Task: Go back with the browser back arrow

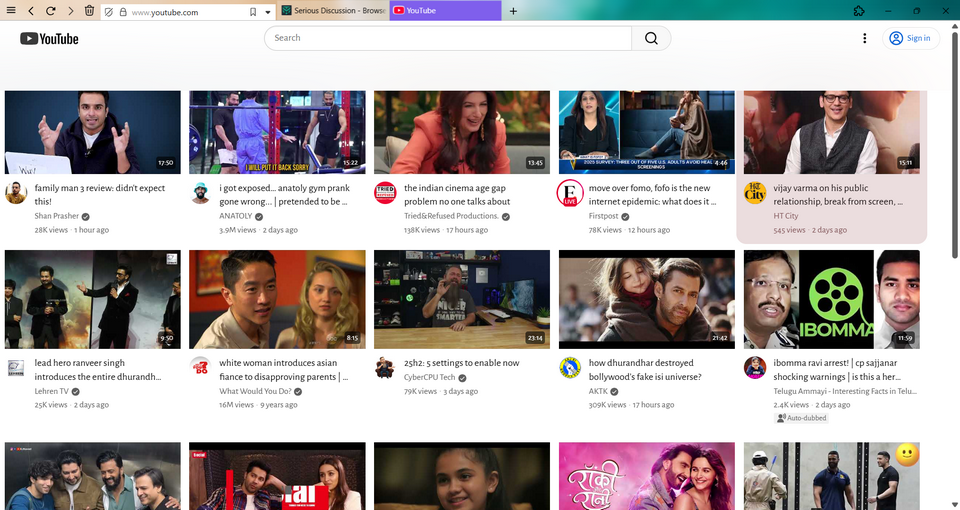Action: point(31,11)
